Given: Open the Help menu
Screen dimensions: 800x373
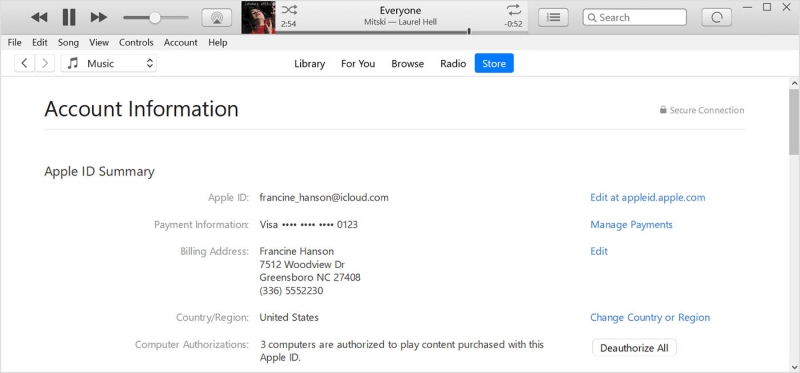Looking at the screenshot, I should coord(217,43).
